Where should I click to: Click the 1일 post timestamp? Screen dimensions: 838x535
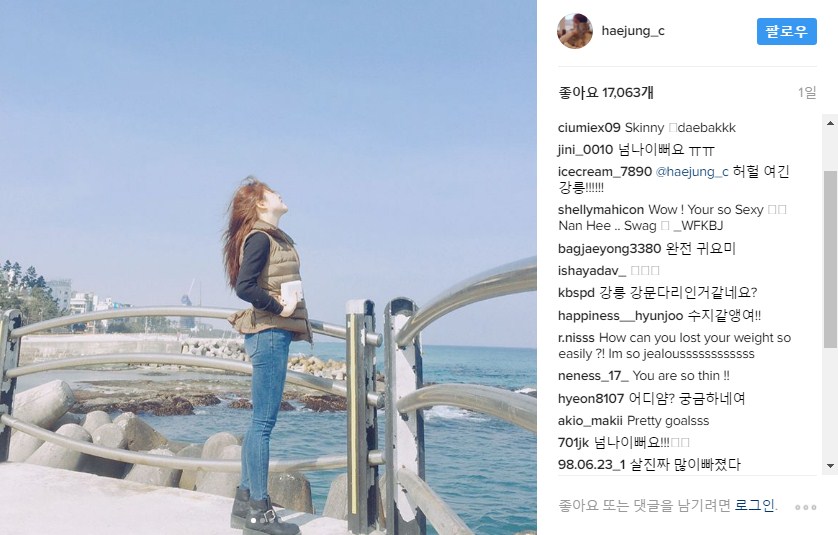click(807, 92)
